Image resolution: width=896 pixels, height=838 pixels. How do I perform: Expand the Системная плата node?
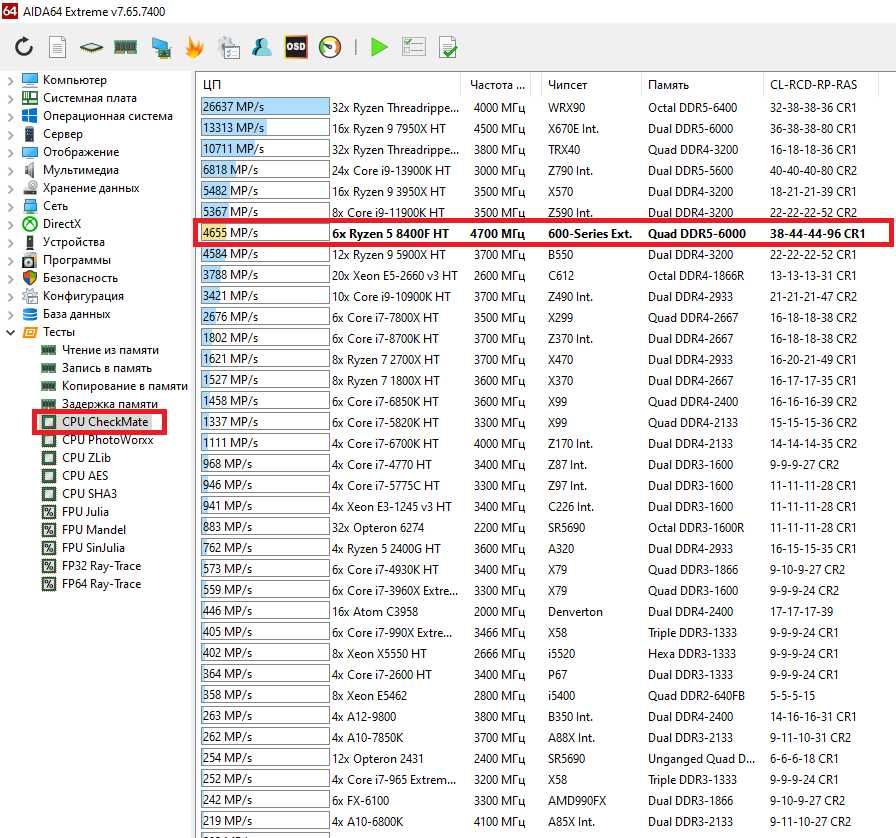10,98
